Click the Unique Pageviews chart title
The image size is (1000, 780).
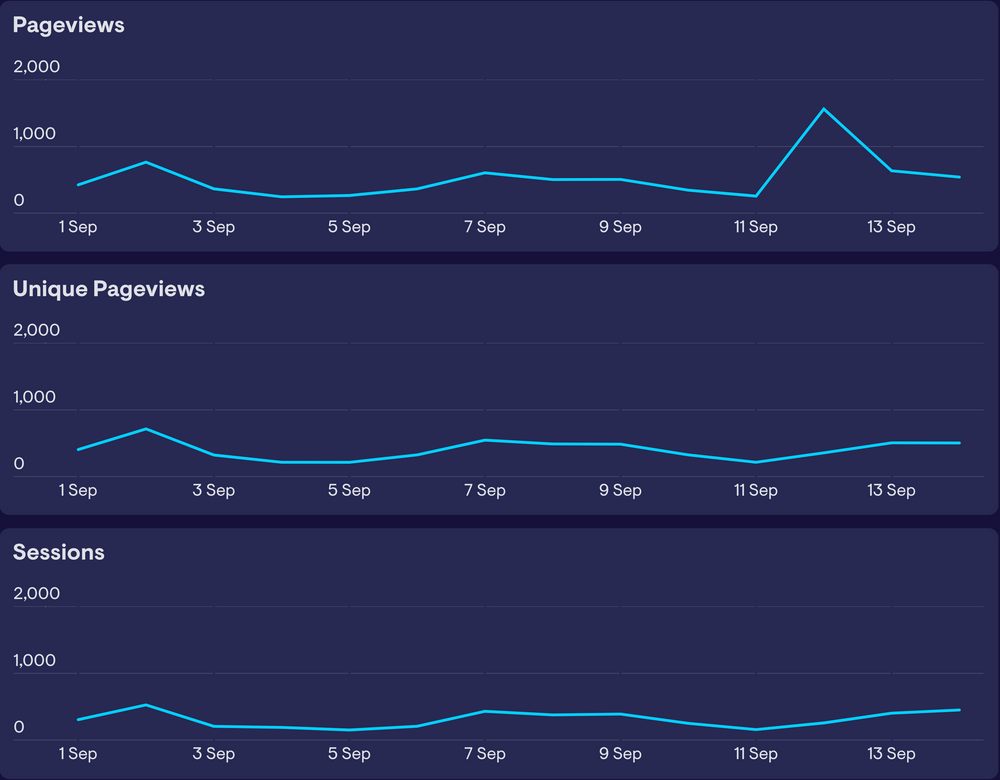tap(108, 289)
